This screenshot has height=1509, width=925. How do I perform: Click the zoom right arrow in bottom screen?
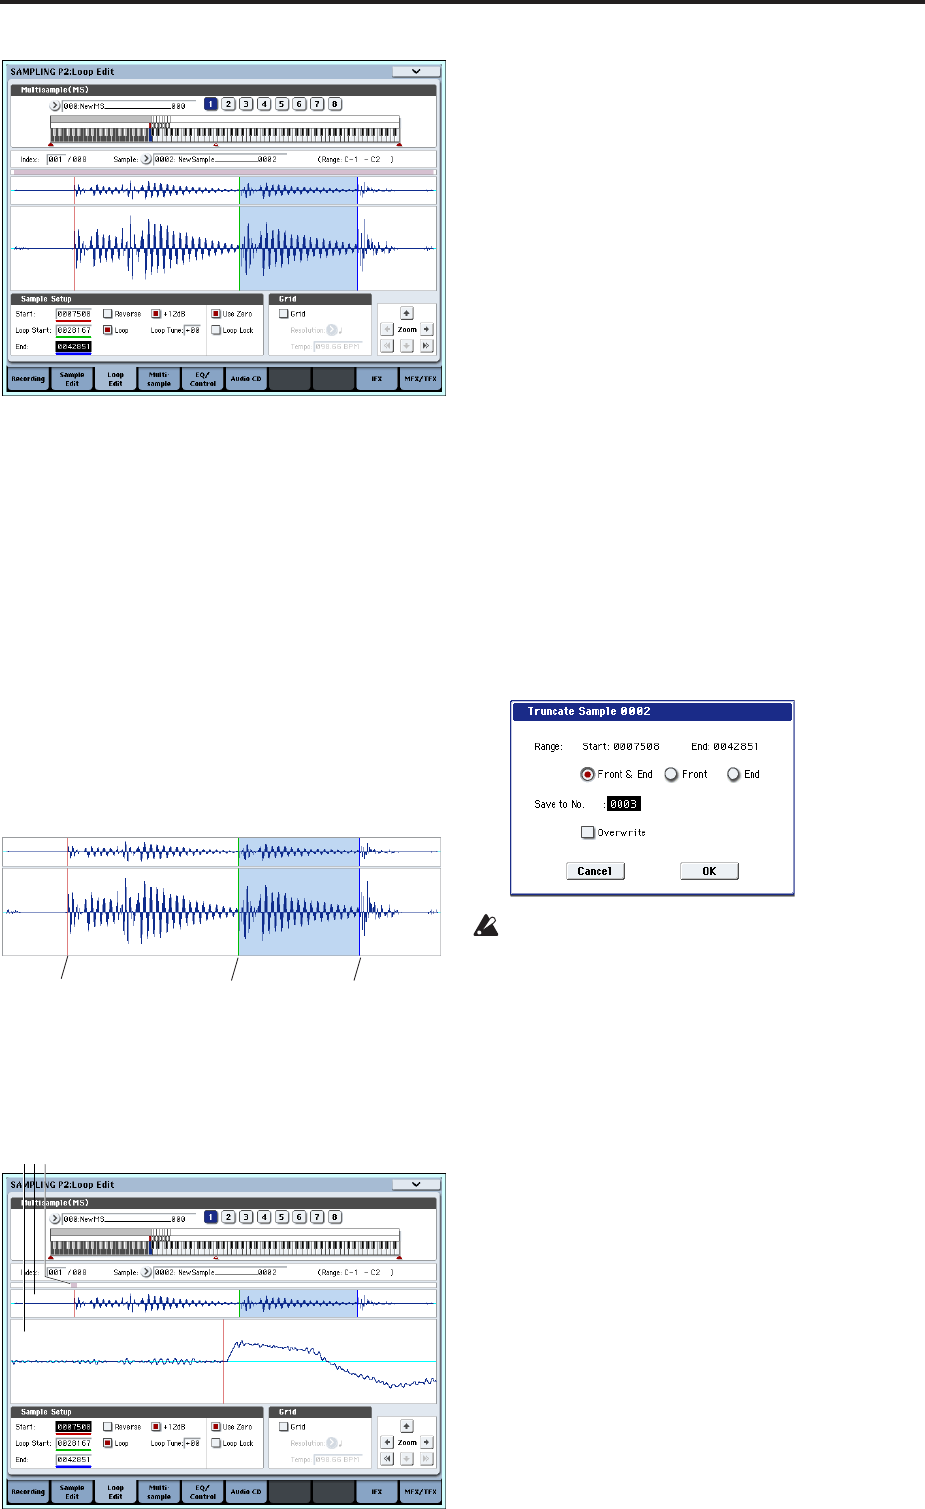click(427, 1443)
